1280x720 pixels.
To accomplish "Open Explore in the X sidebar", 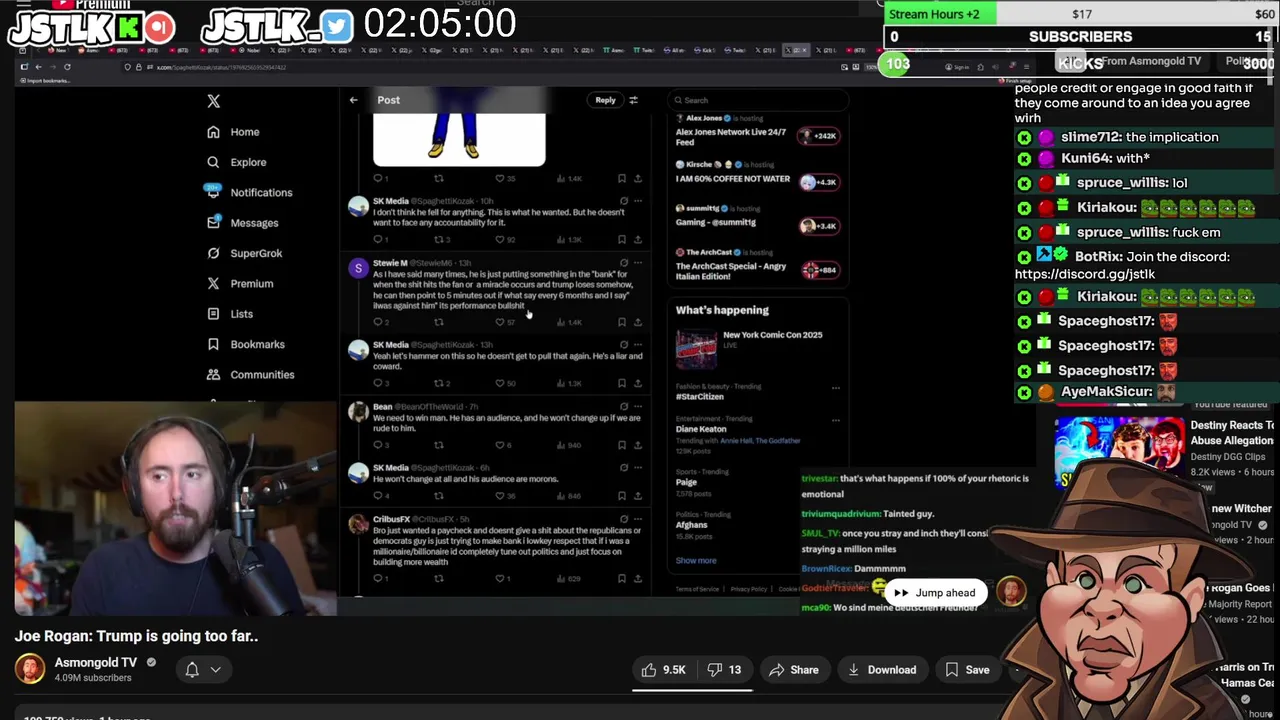I will pos(236,162).
